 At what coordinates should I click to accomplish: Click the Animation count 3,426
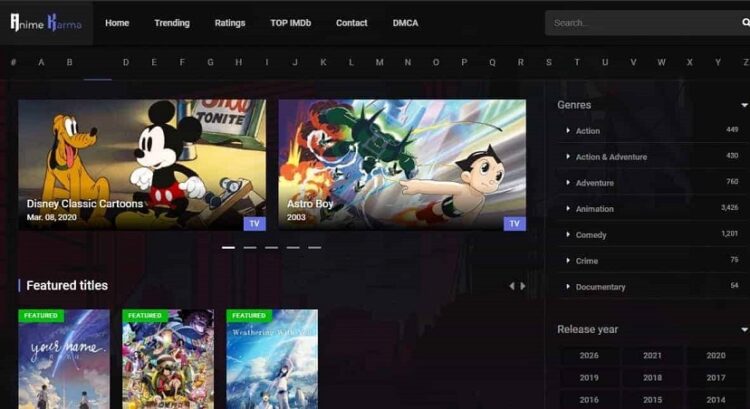click(729, 208)
